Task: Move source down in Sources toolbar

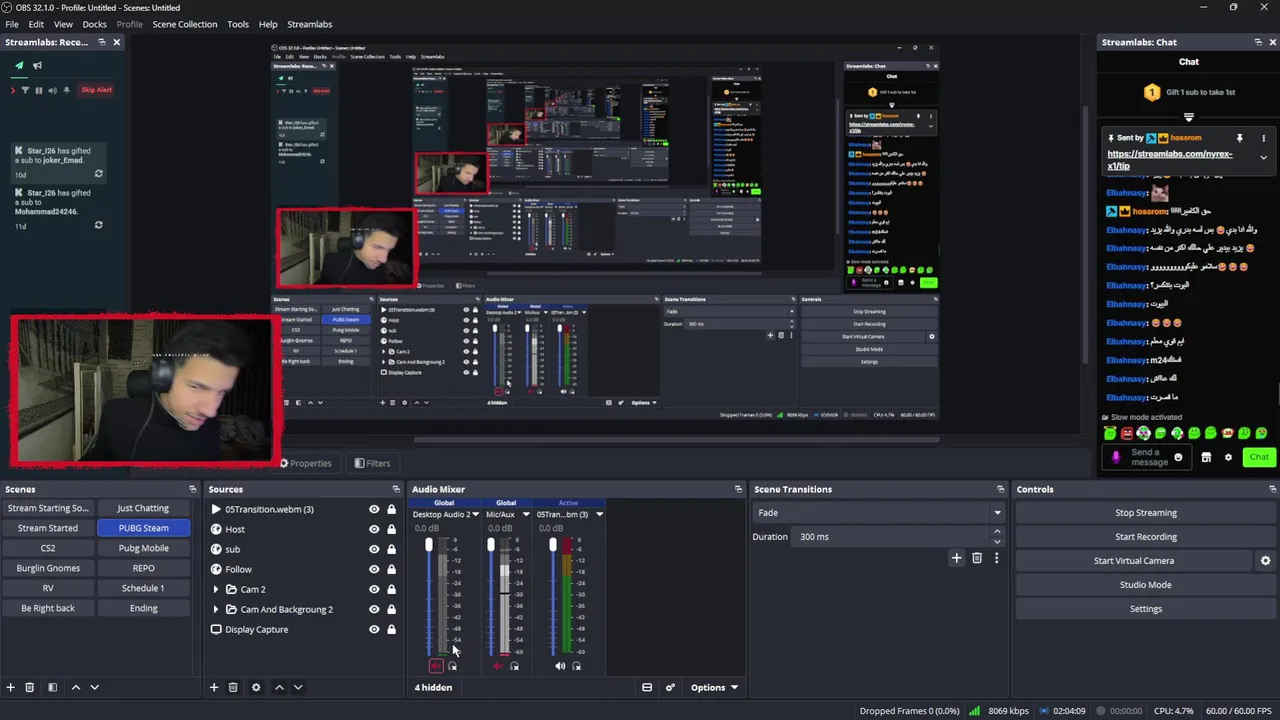Action: tap(298, 687)
